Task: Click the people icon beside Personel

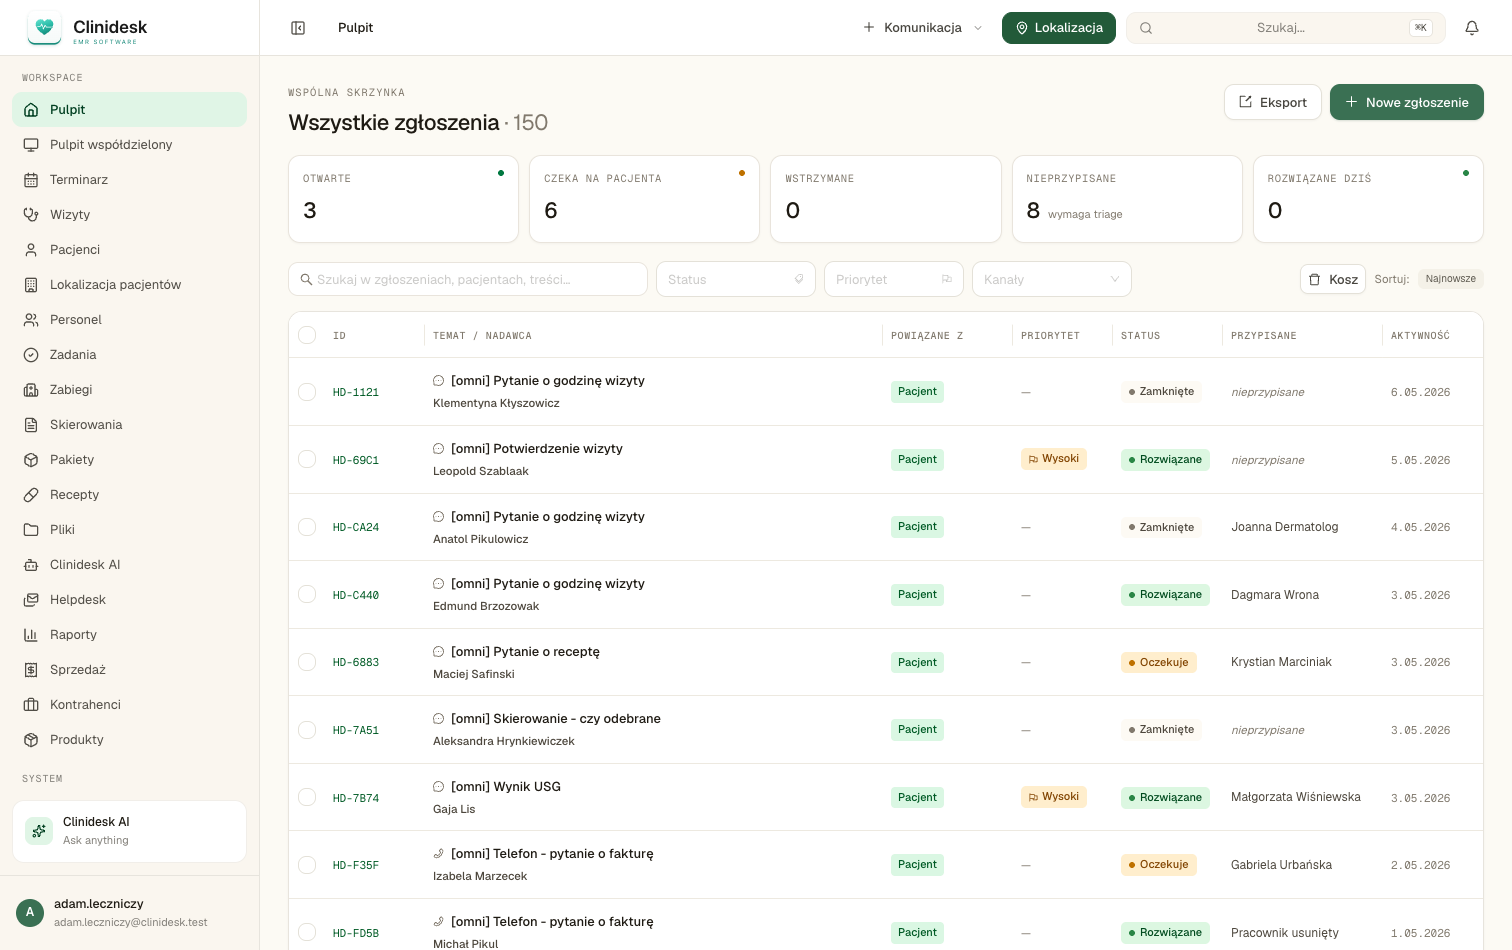Action: (x=31, y=320)
